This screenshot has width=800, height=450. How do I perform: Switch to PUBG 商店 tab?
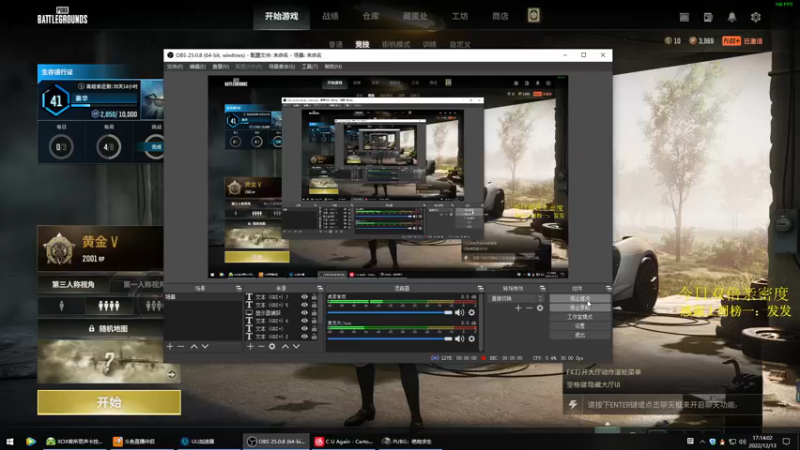tap(500, 16)
